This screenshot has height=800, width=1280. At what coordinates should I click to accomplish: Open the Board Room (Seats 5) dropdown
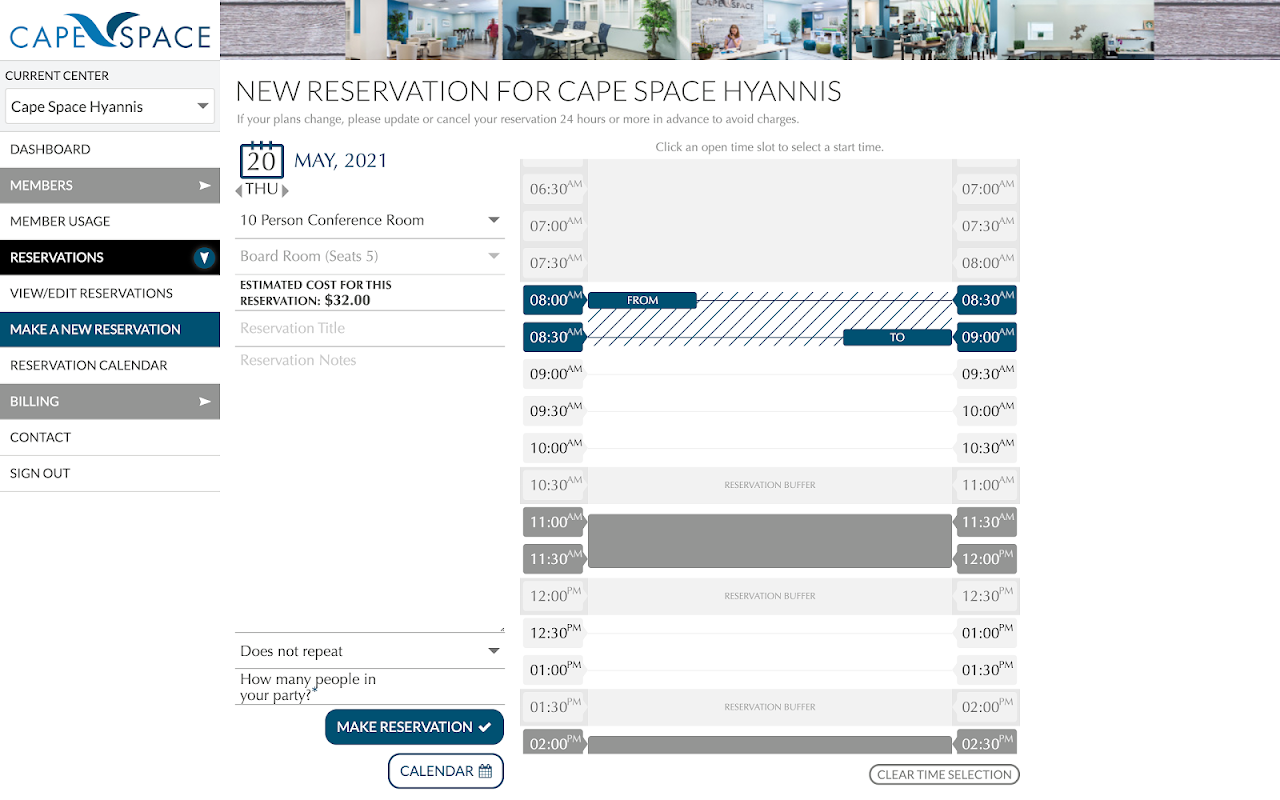tap(370, 256)
